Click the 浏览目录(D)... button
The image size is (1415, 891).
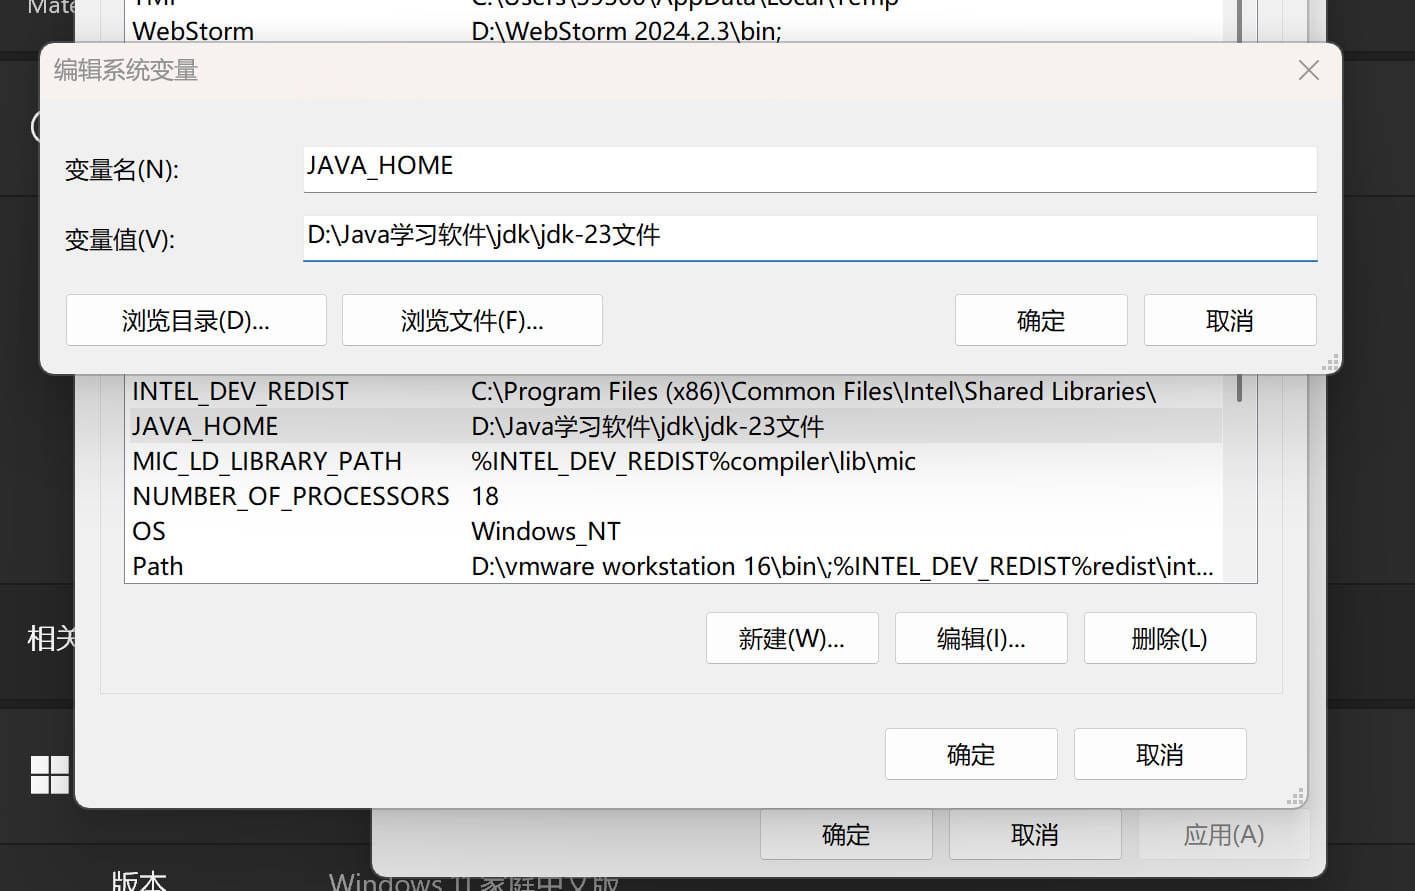click(x=196, y=320)
